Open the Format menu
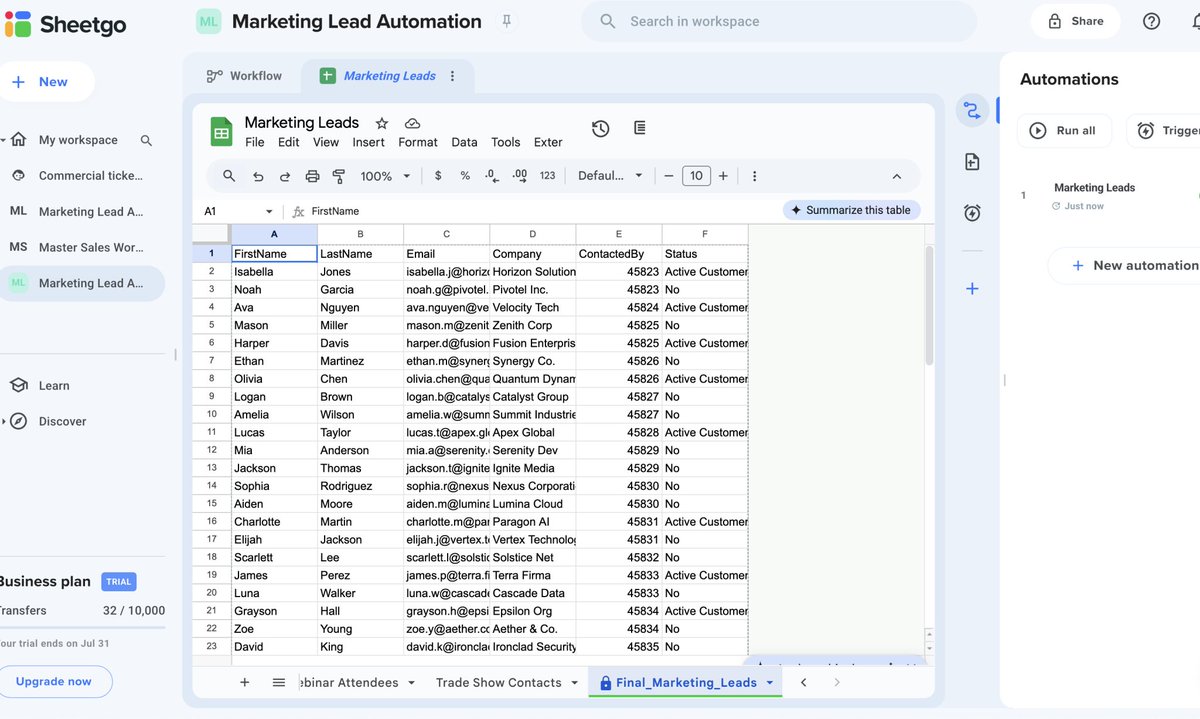Image resolution: width=1200 pixels, height=719 pixels. pyautogui.click(x=418, y=142)
